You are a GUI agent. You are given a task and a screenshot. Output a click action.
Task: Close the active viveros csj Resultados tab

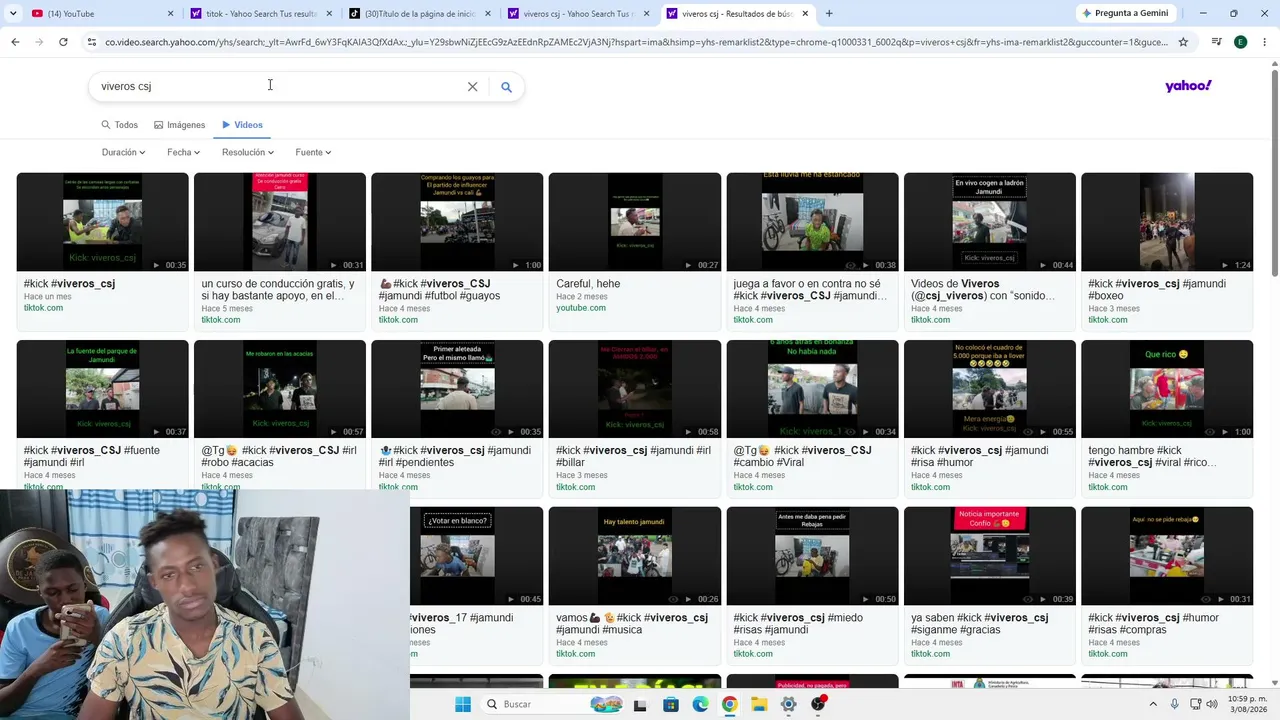click(807, 13)
